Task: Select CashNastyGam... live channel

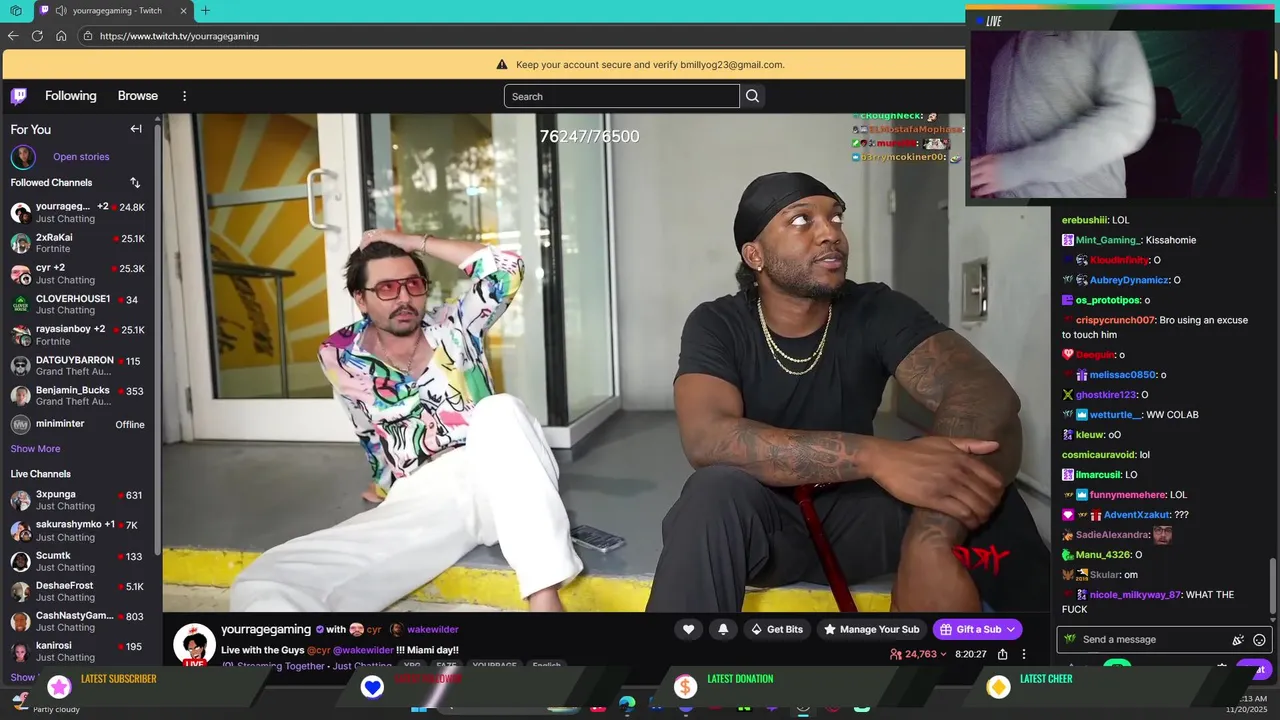Action: tap(77, 622)
